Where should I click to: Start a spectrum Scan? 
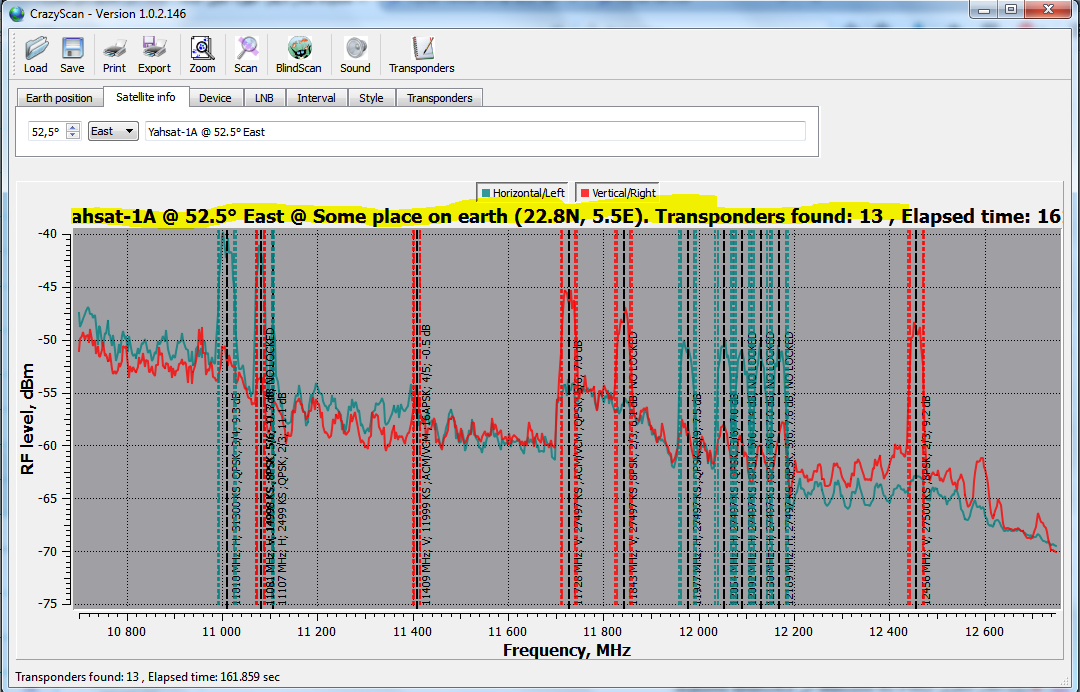246,54
